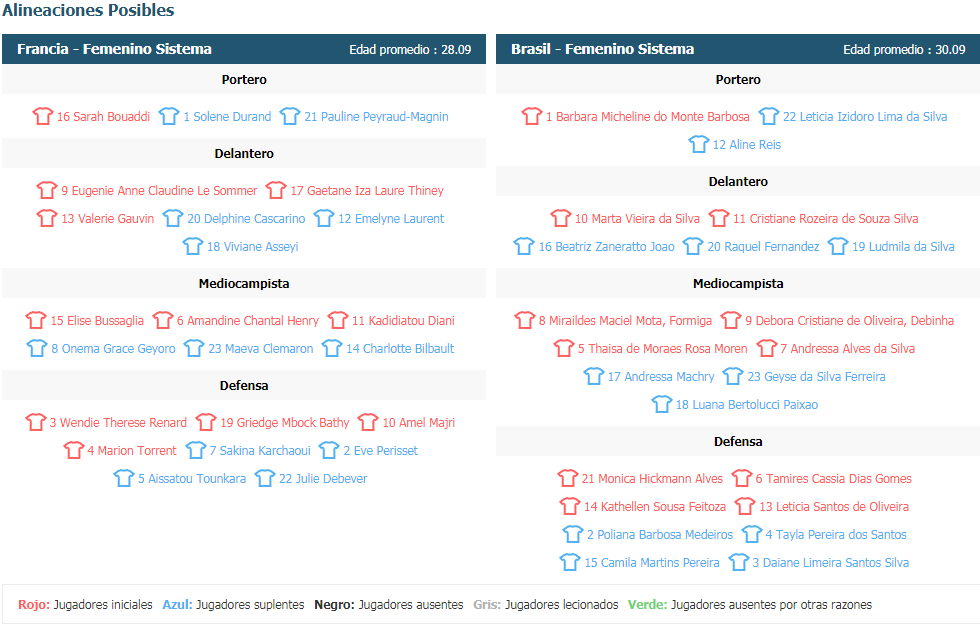Click the Gris: Jugadores lecionados legend entry
This screenshot has height=625, width=980.
coord(546,604)
